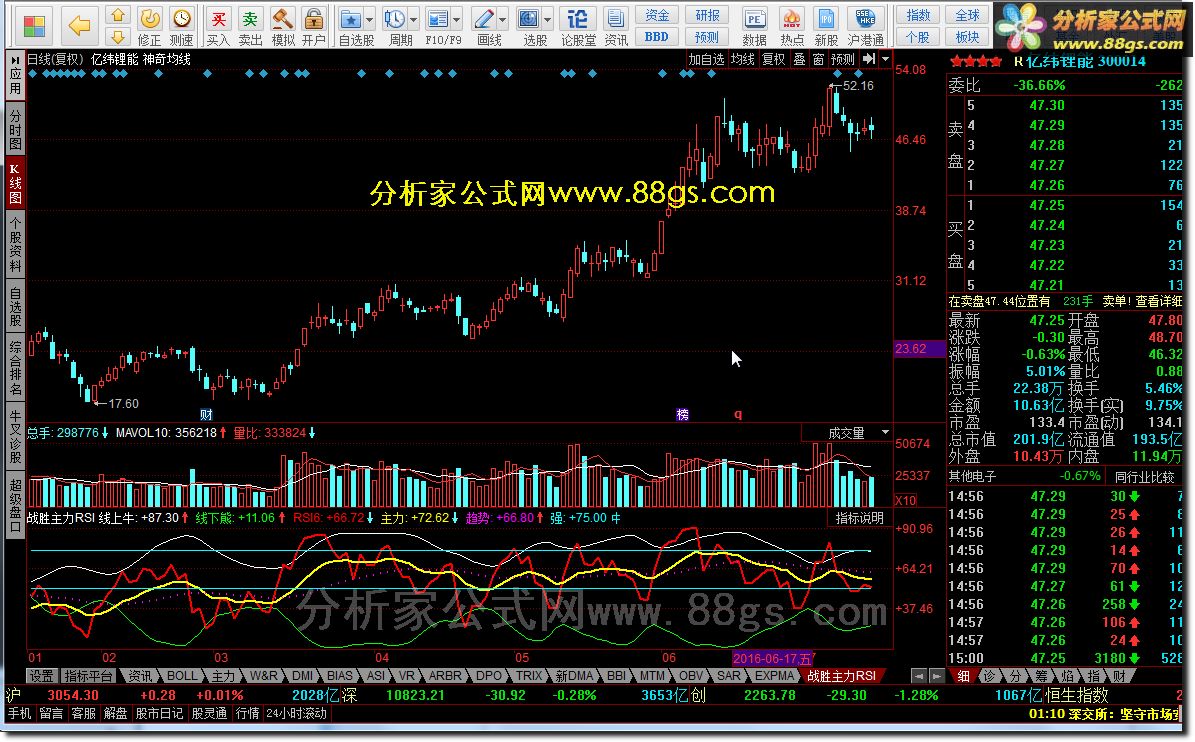Image resolution: width=1195 pixels, height=742 pixels.
Task: Toggle the 窗 multi-window button
Action: (819, 59)
